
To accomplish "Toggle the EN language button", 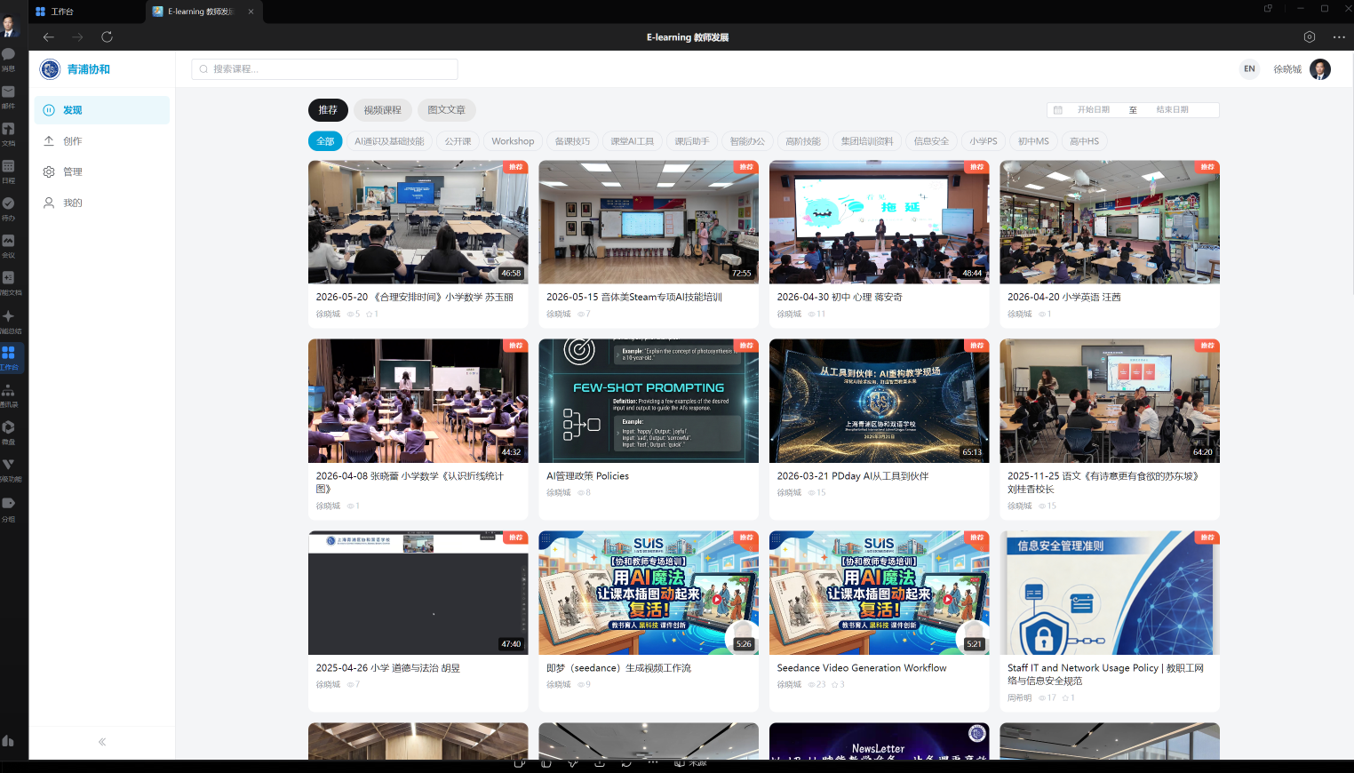I will (x=1249, y=69).
